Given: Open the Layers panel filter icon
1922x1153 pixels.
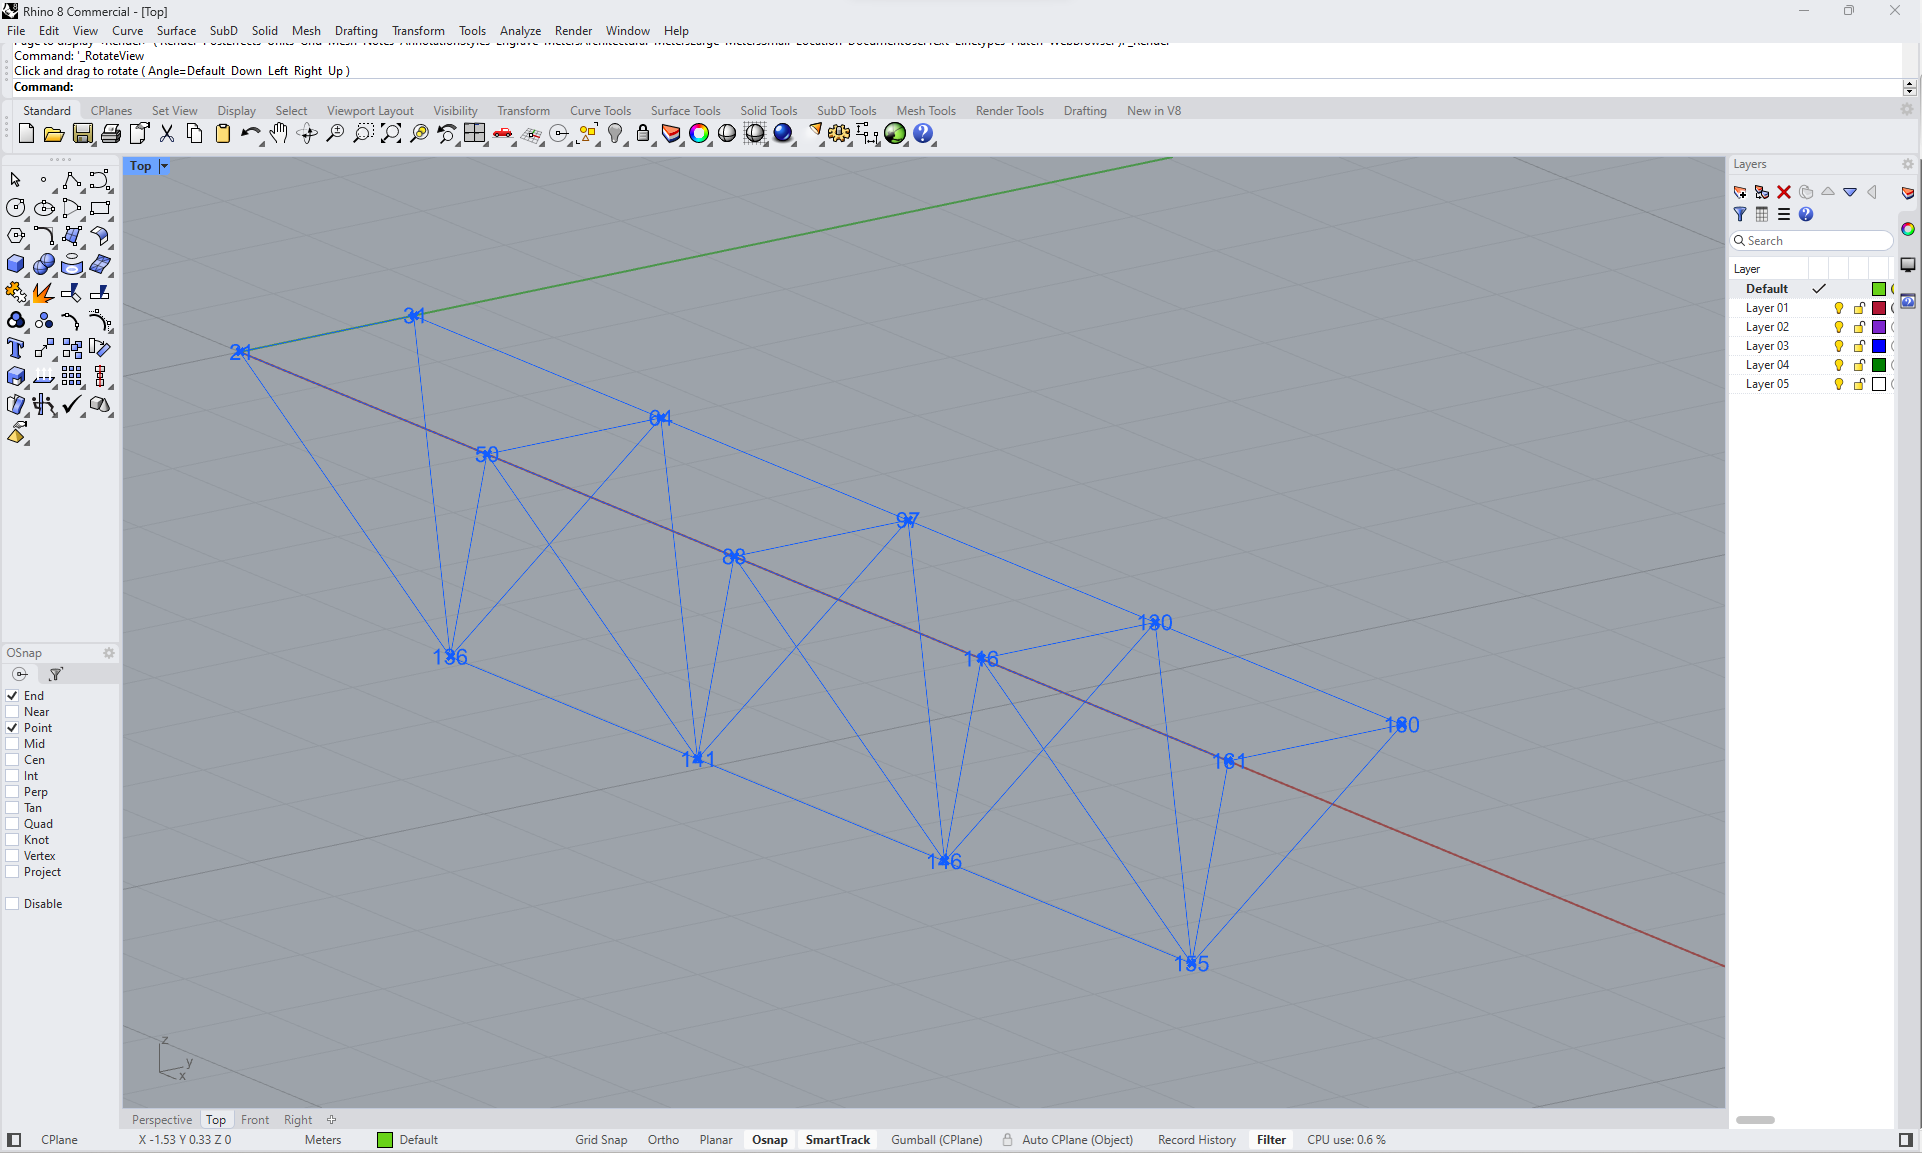Looking at the screenshot, I should [x=1741, y=214].
